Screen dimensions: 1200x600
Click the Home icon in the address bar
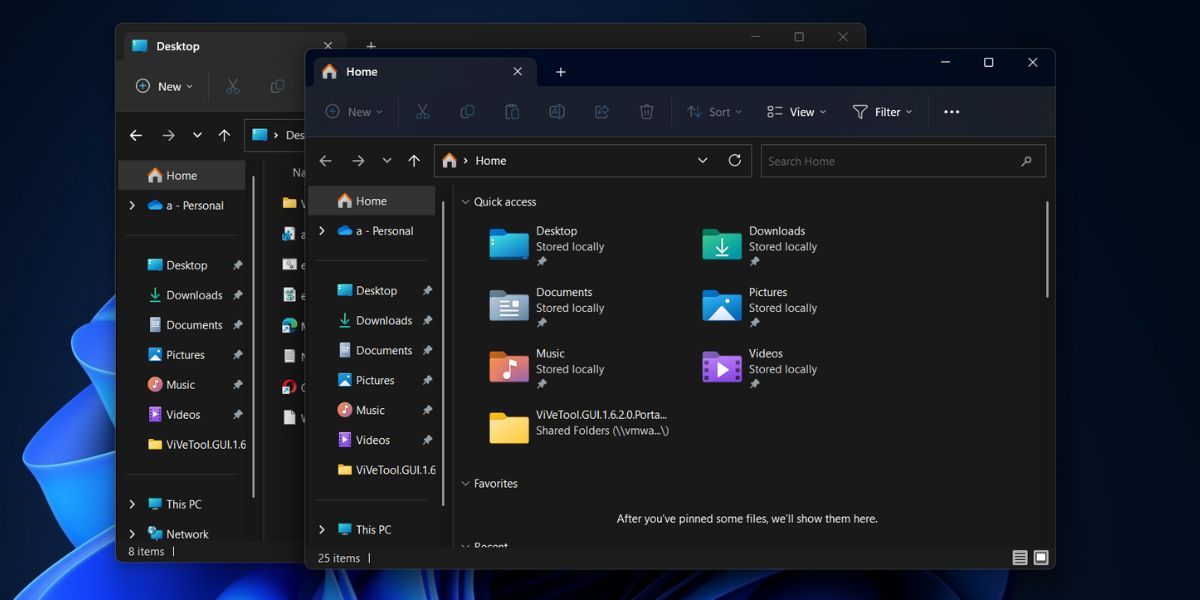click(x=449, y=160)
